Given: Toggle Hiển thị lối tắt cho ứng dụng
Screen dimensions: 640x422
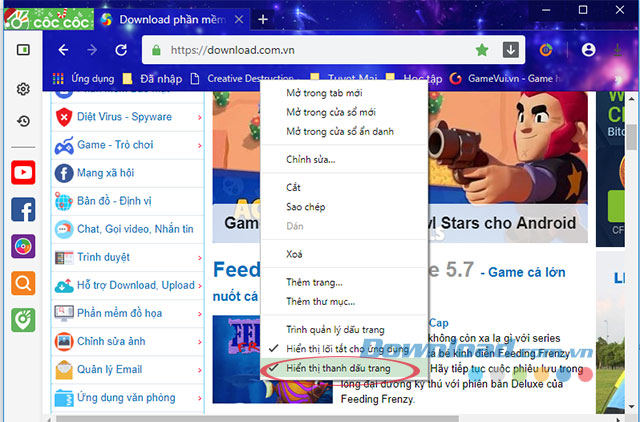Looking at the screenshot, I should pos(344,349).
